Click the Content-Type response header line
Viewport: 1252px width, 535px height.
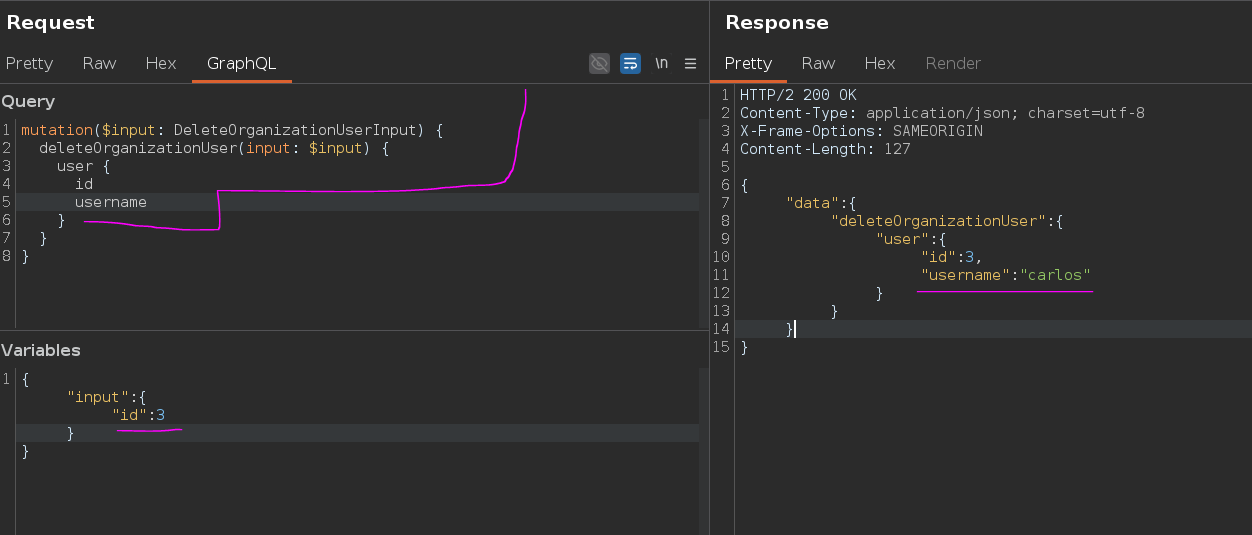[942, 113]
